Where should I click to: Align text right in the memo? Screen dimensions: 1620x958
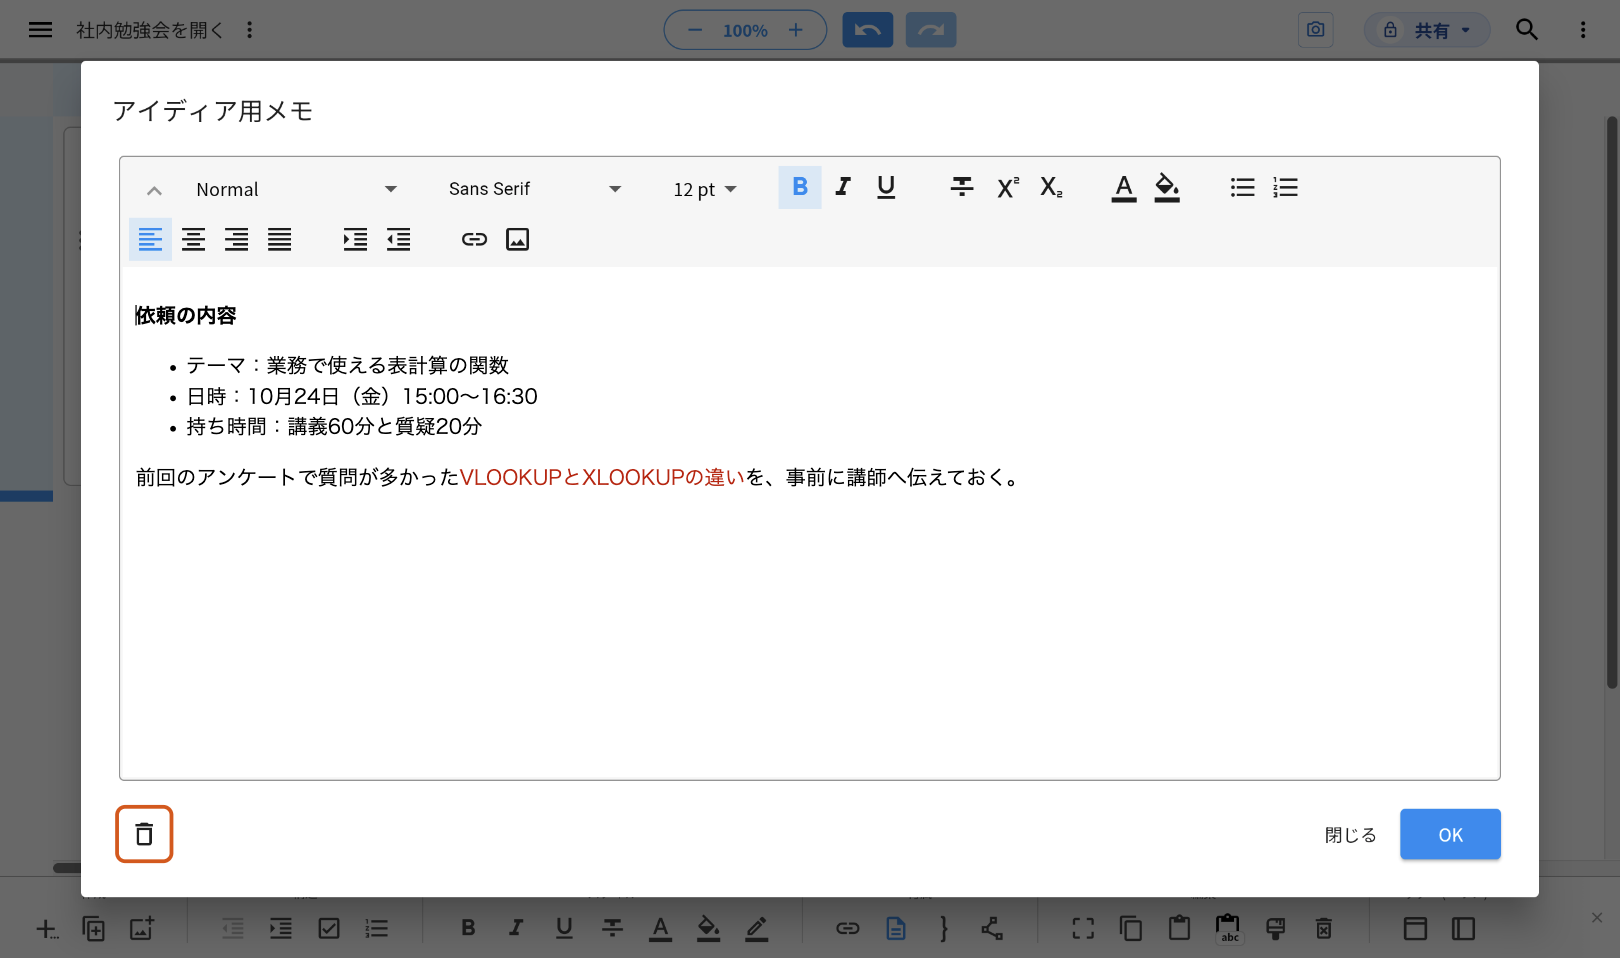(236, 239)
